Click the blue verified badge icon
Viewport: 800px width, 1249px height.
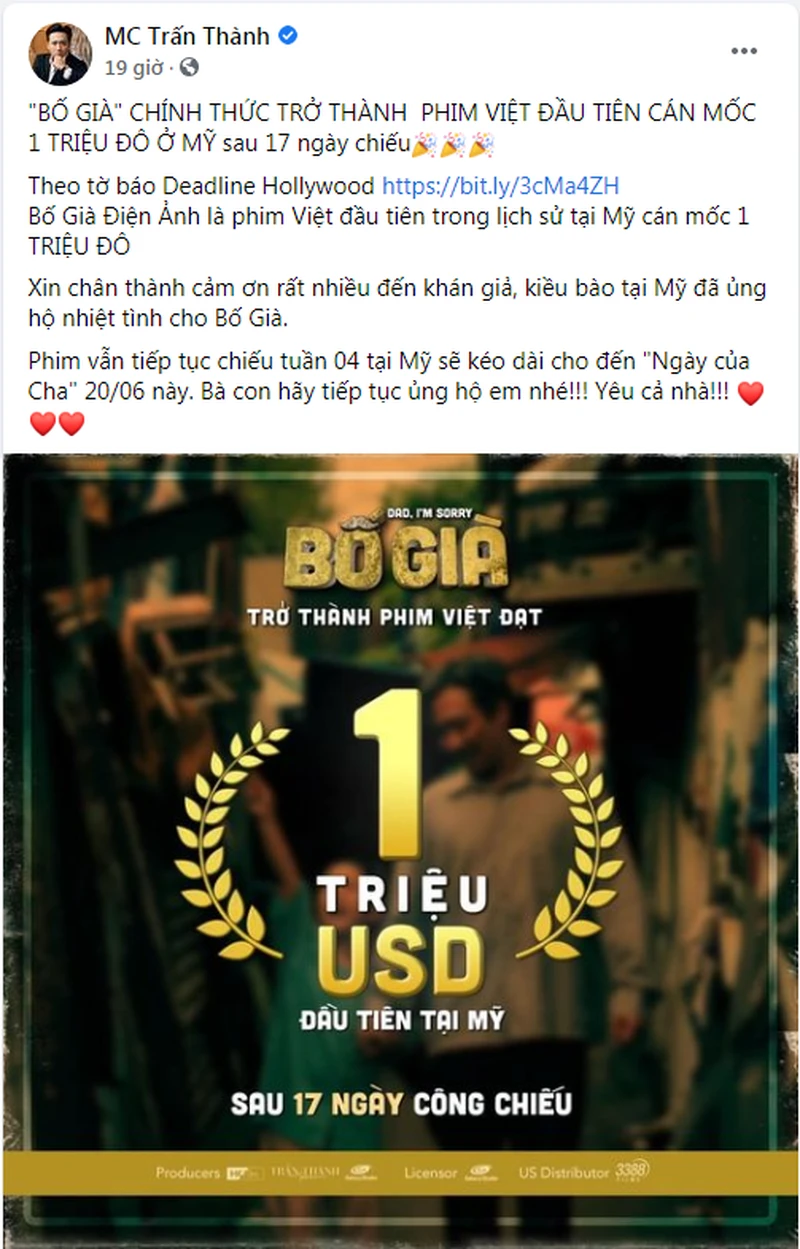click(x=288, y=36)
